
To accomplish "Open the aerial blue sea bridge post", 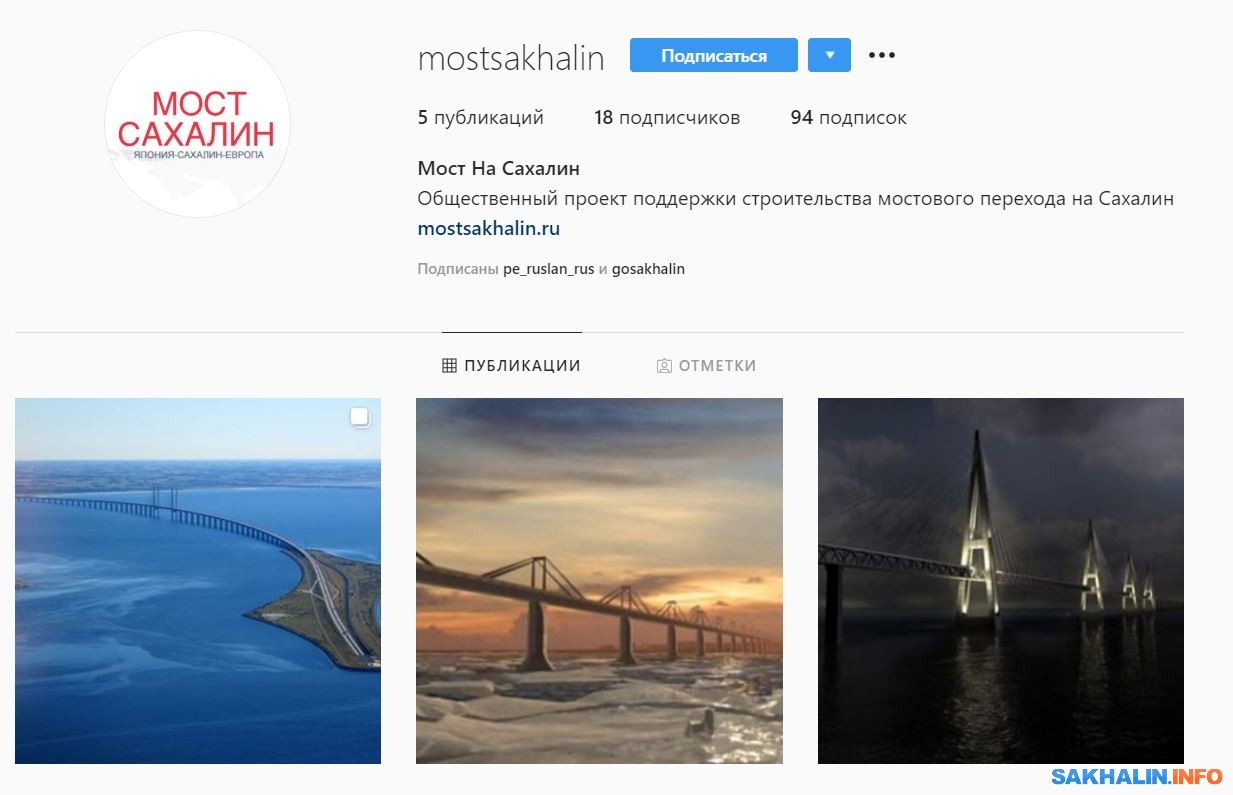I will (198, 581).
